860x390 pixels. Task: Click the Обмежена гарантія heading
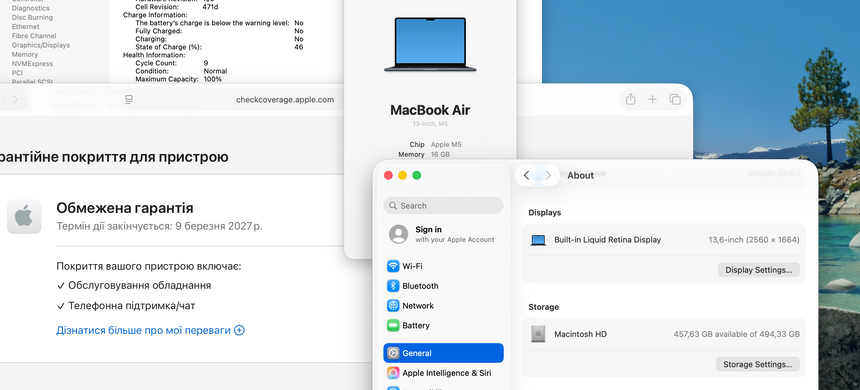pos(125,208)
